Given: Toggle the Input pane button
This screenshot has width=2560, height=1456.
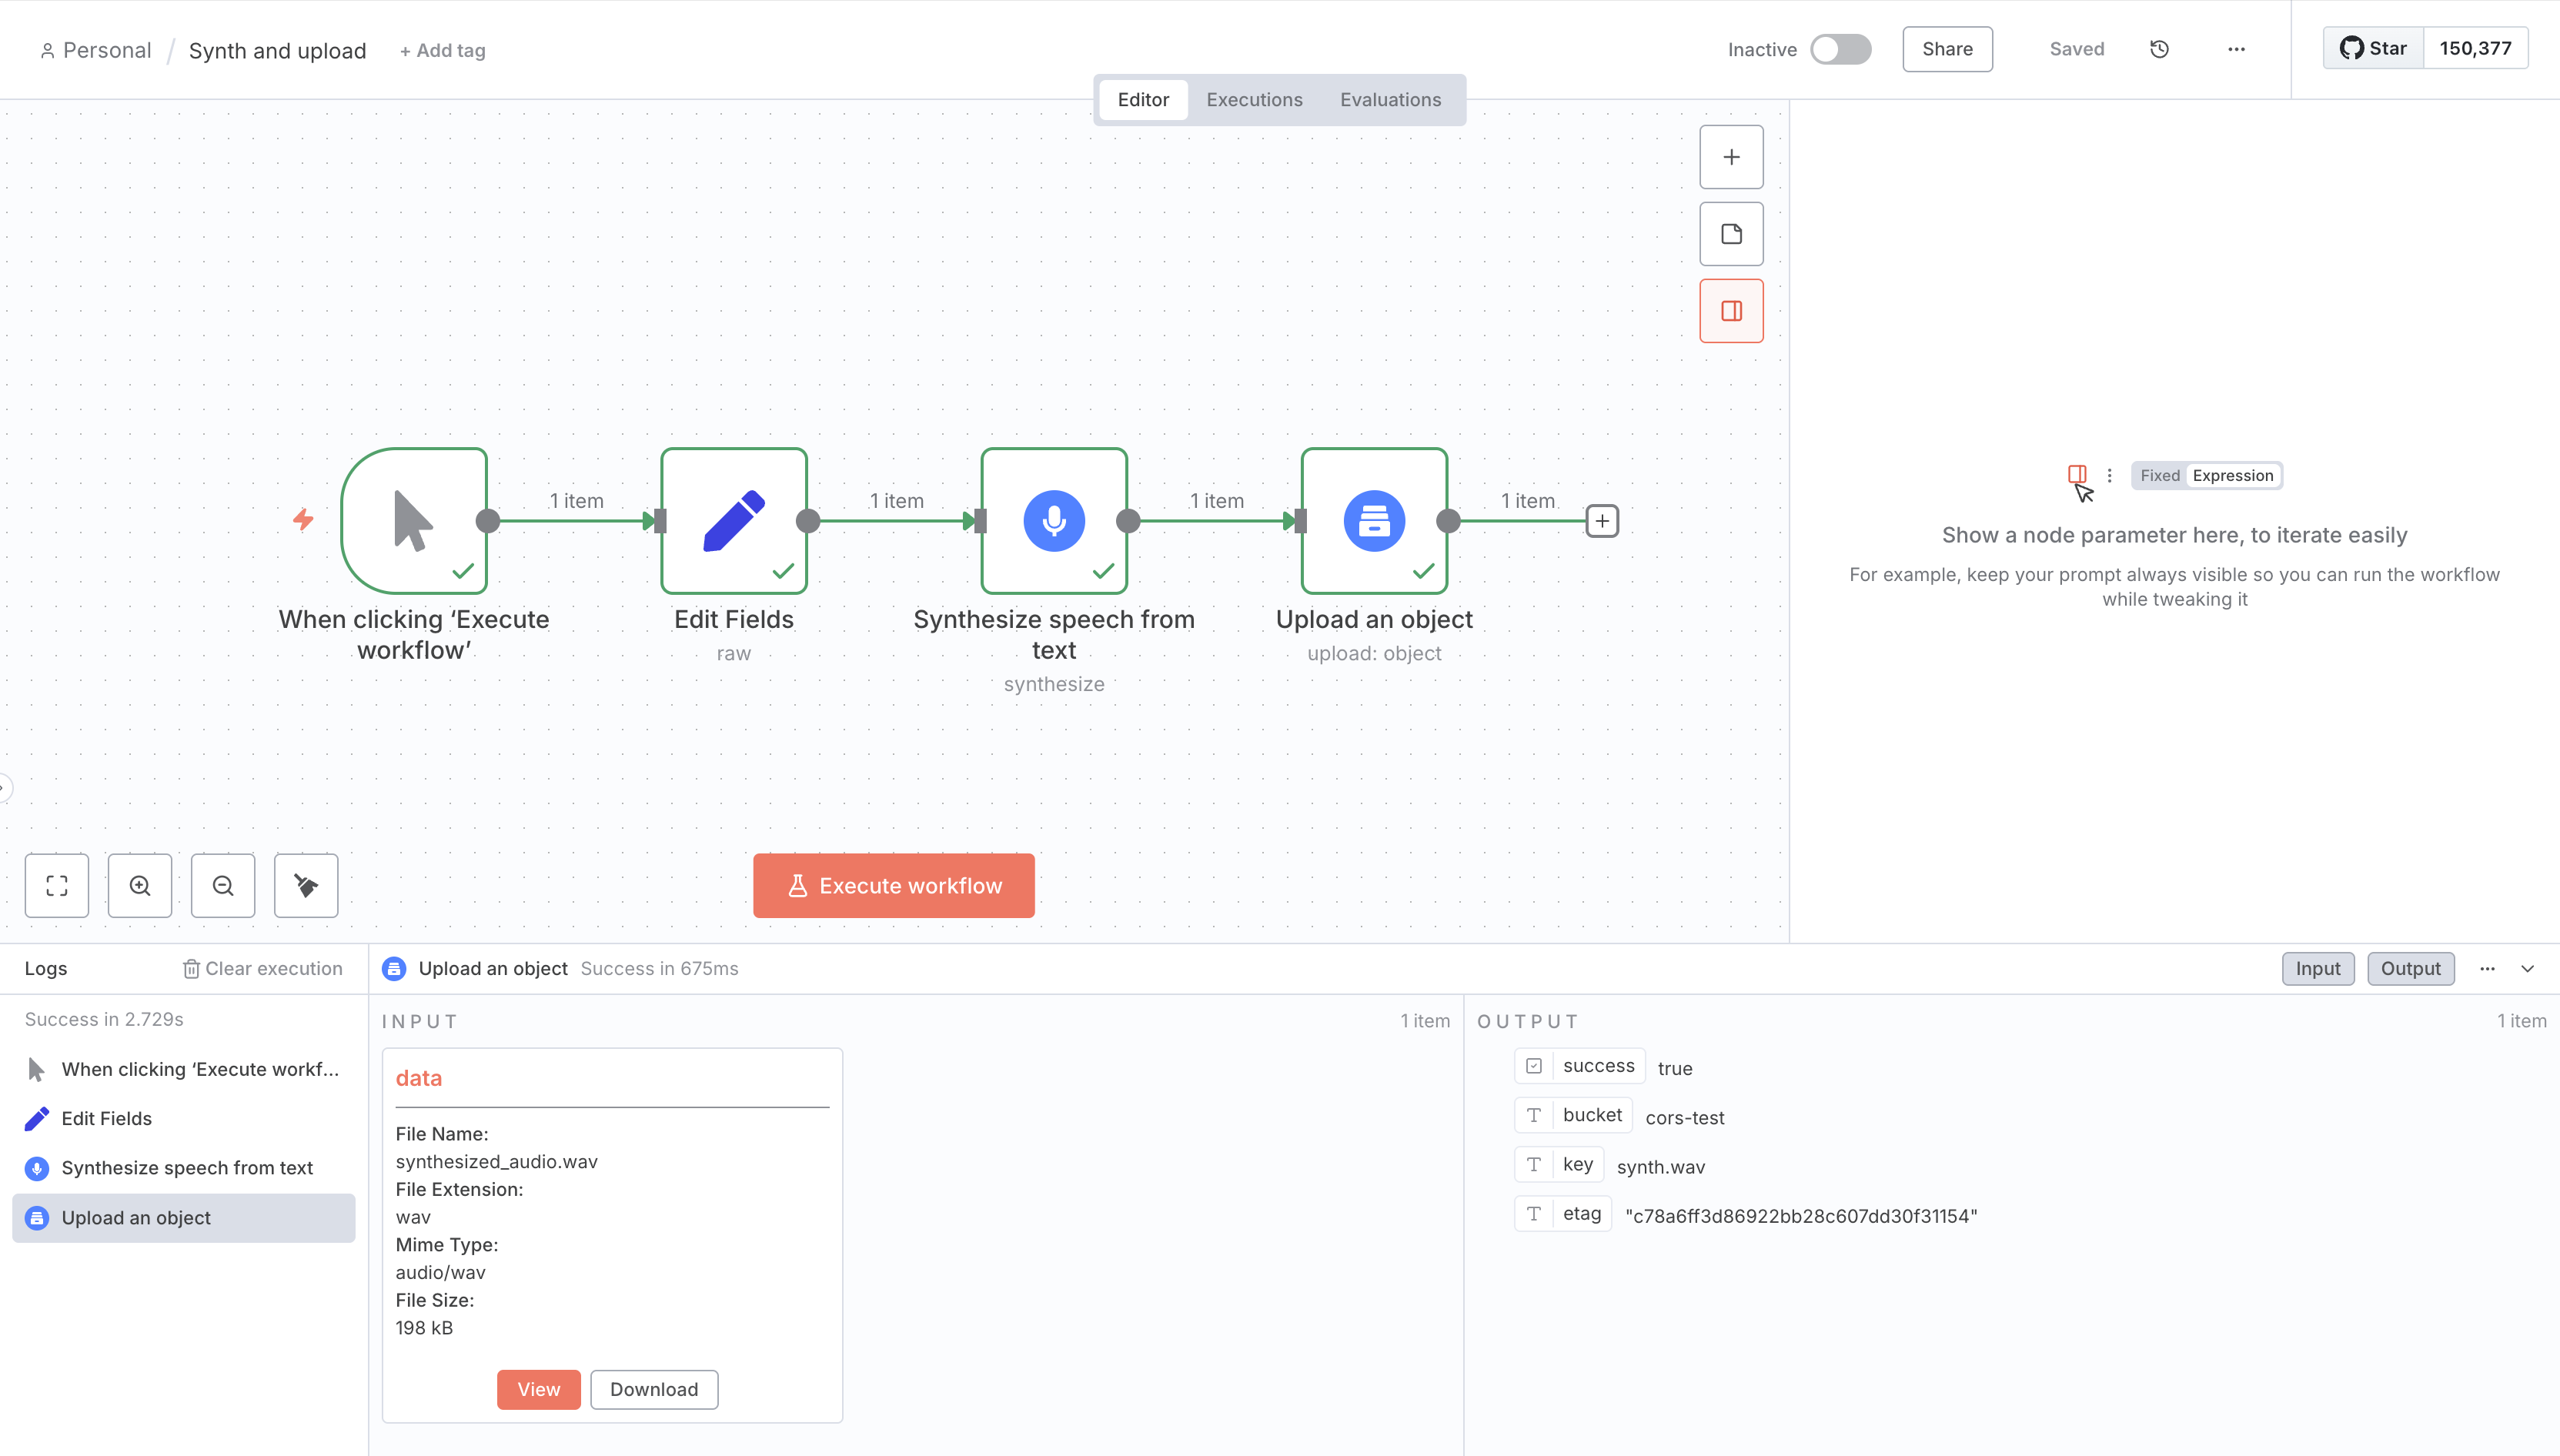Looking at the screenshot, I should tap(2317, 968).
